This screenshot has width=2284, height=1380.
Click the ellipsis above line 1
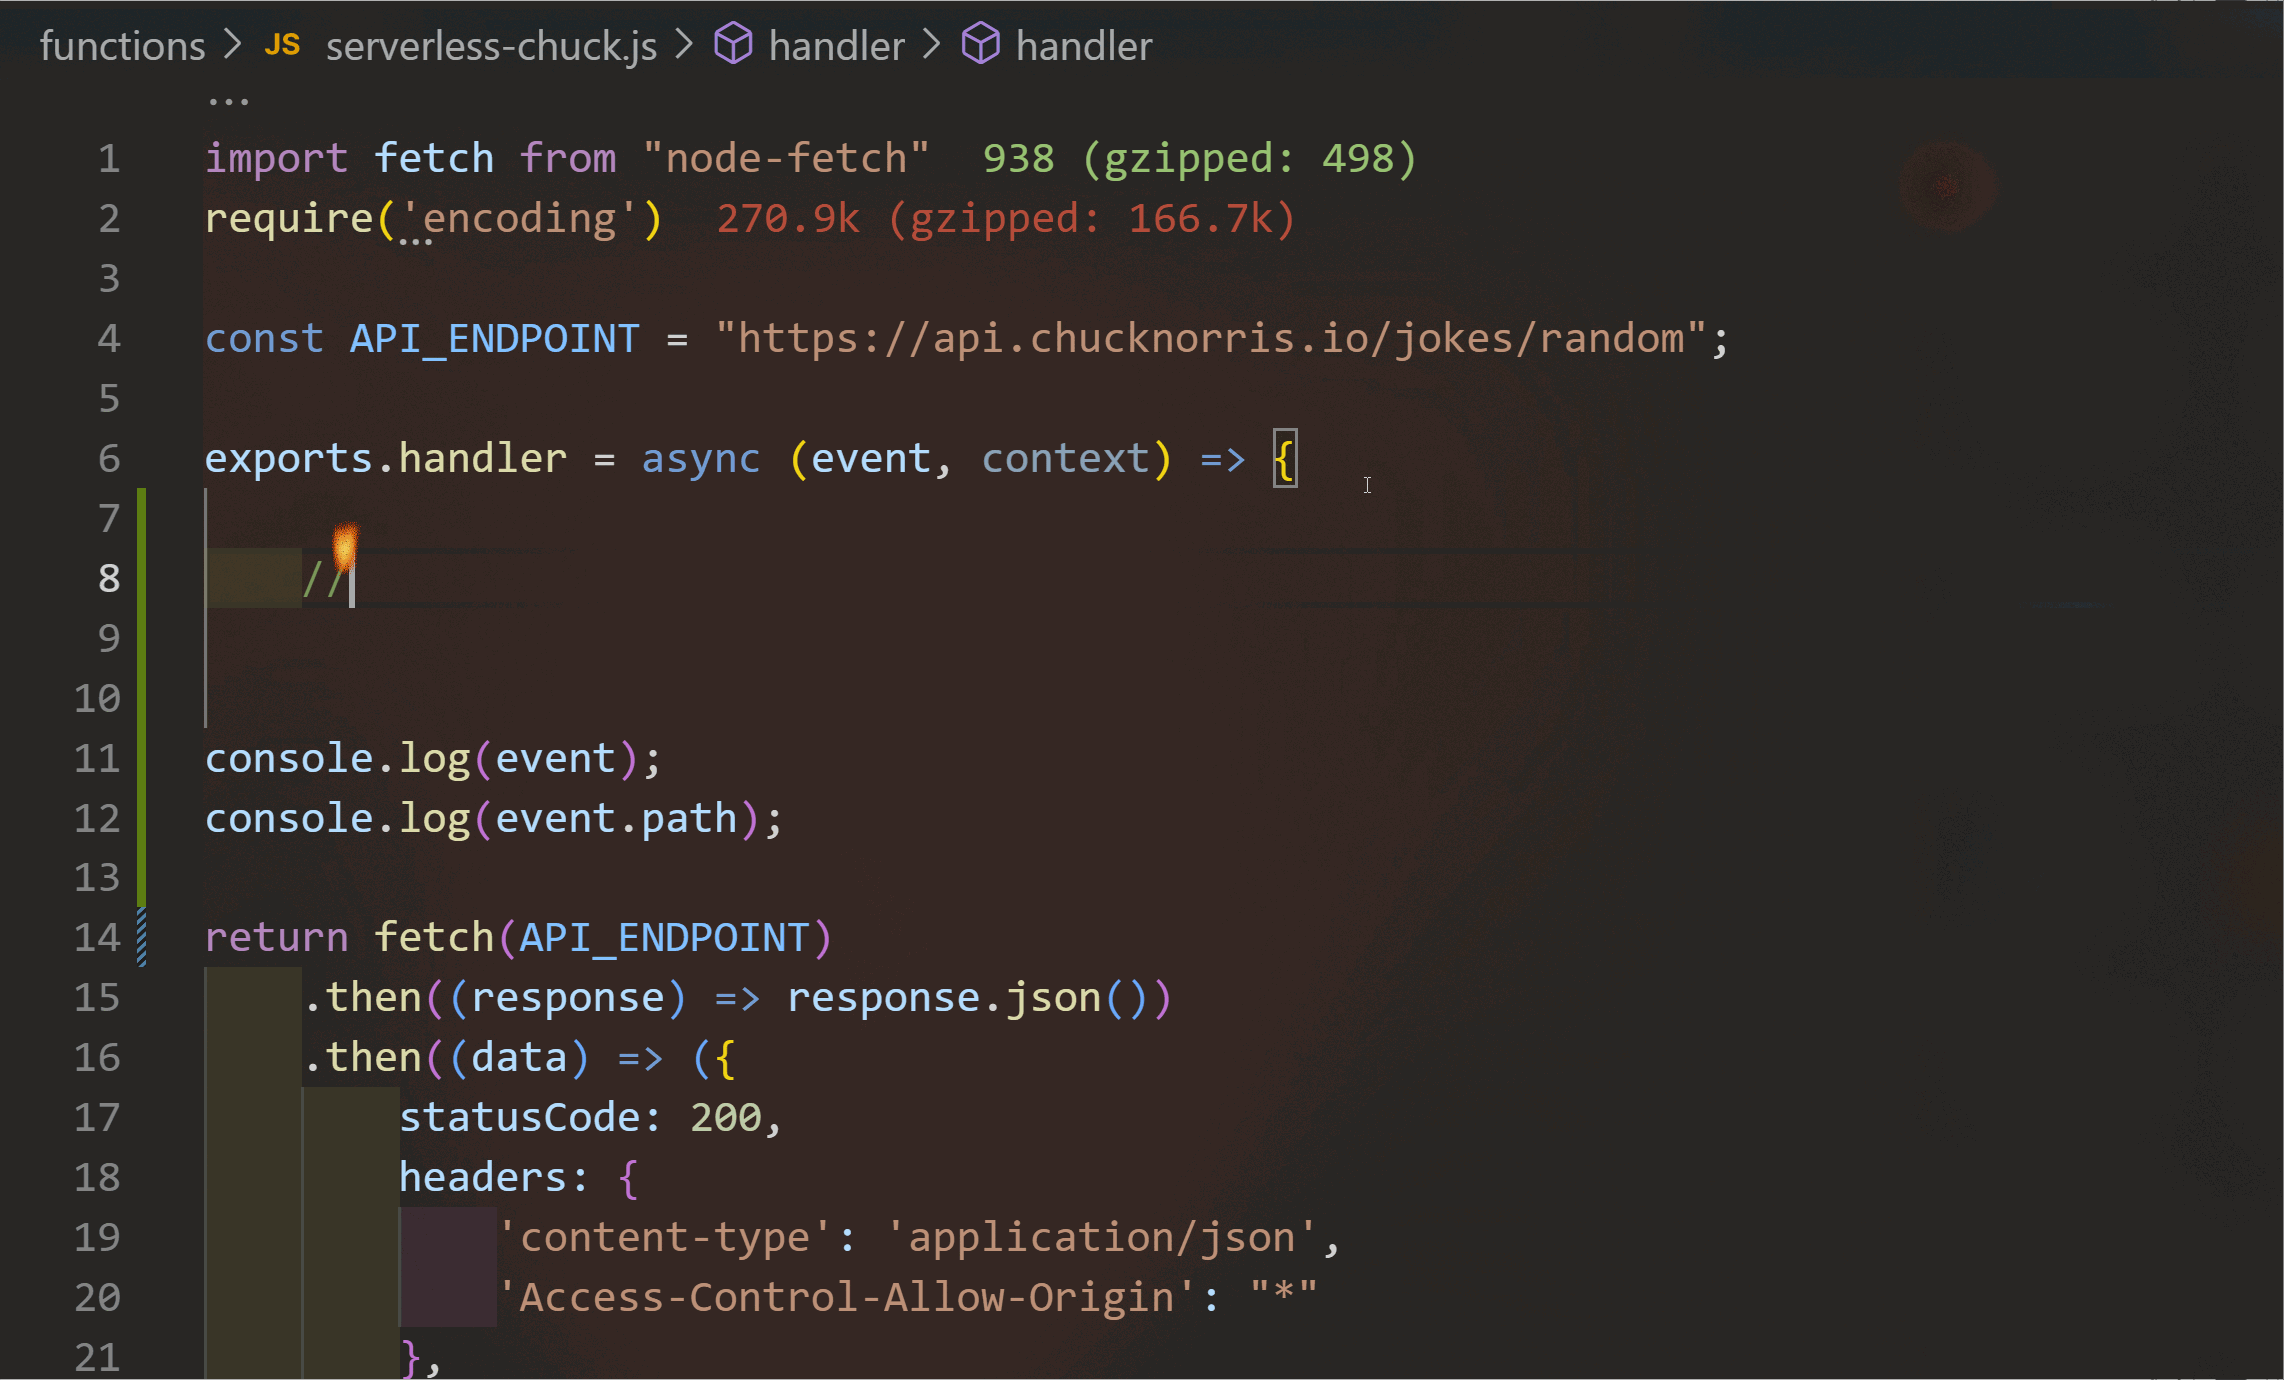click(x=228, y=101)
